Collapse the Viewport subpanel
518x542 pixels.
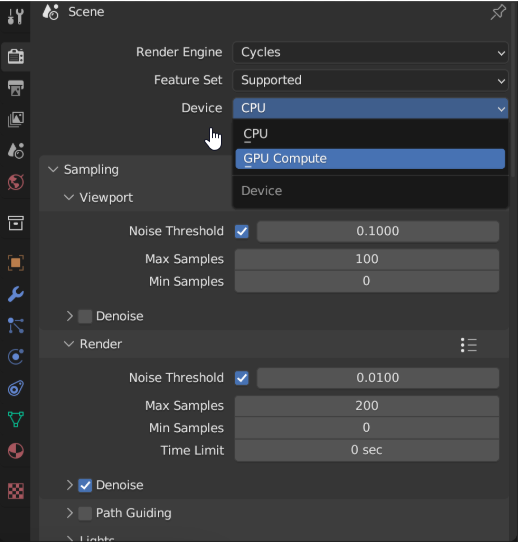click(69, 197)
